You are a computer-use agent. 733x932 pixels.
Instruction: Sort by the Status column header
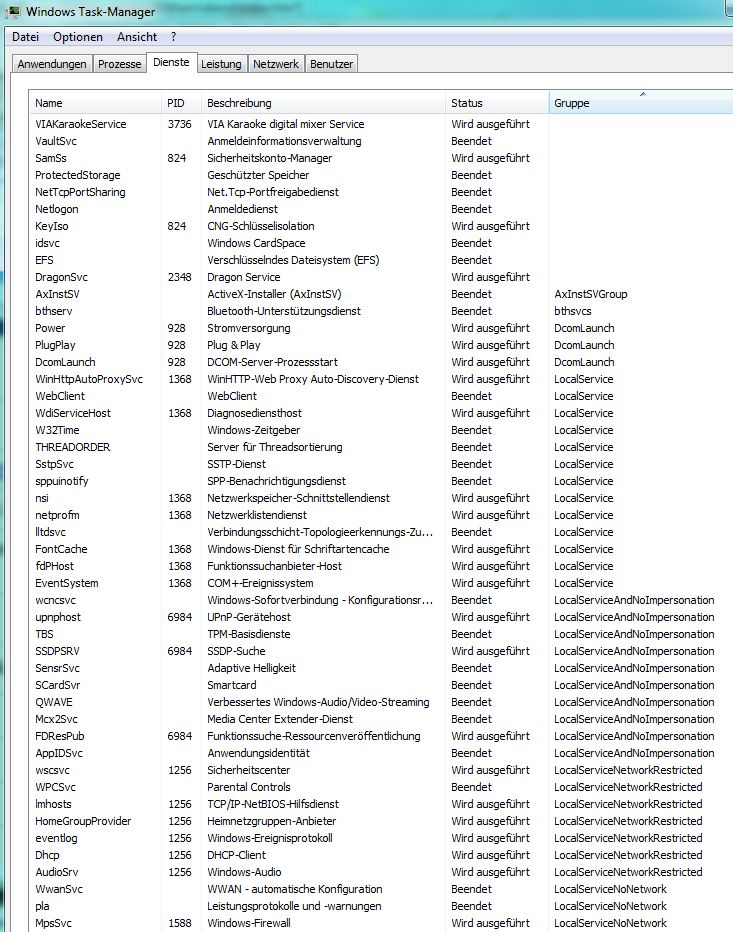[497, 103]
